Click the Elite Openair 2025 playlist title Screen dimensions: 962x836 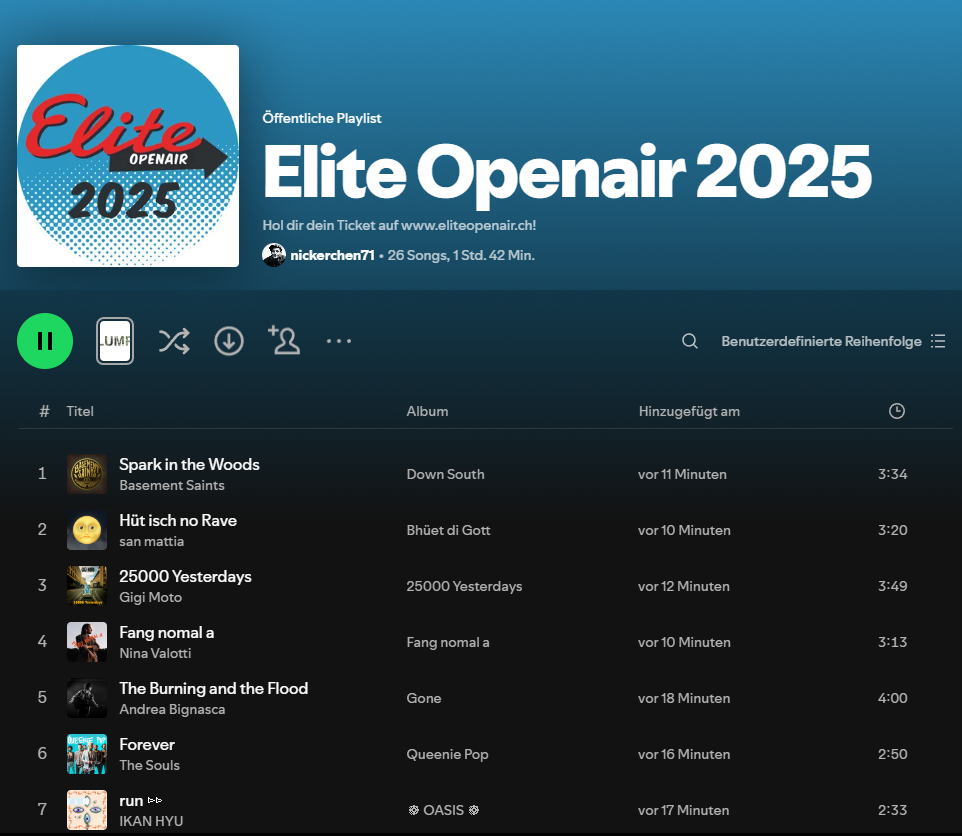pos(567,171)
